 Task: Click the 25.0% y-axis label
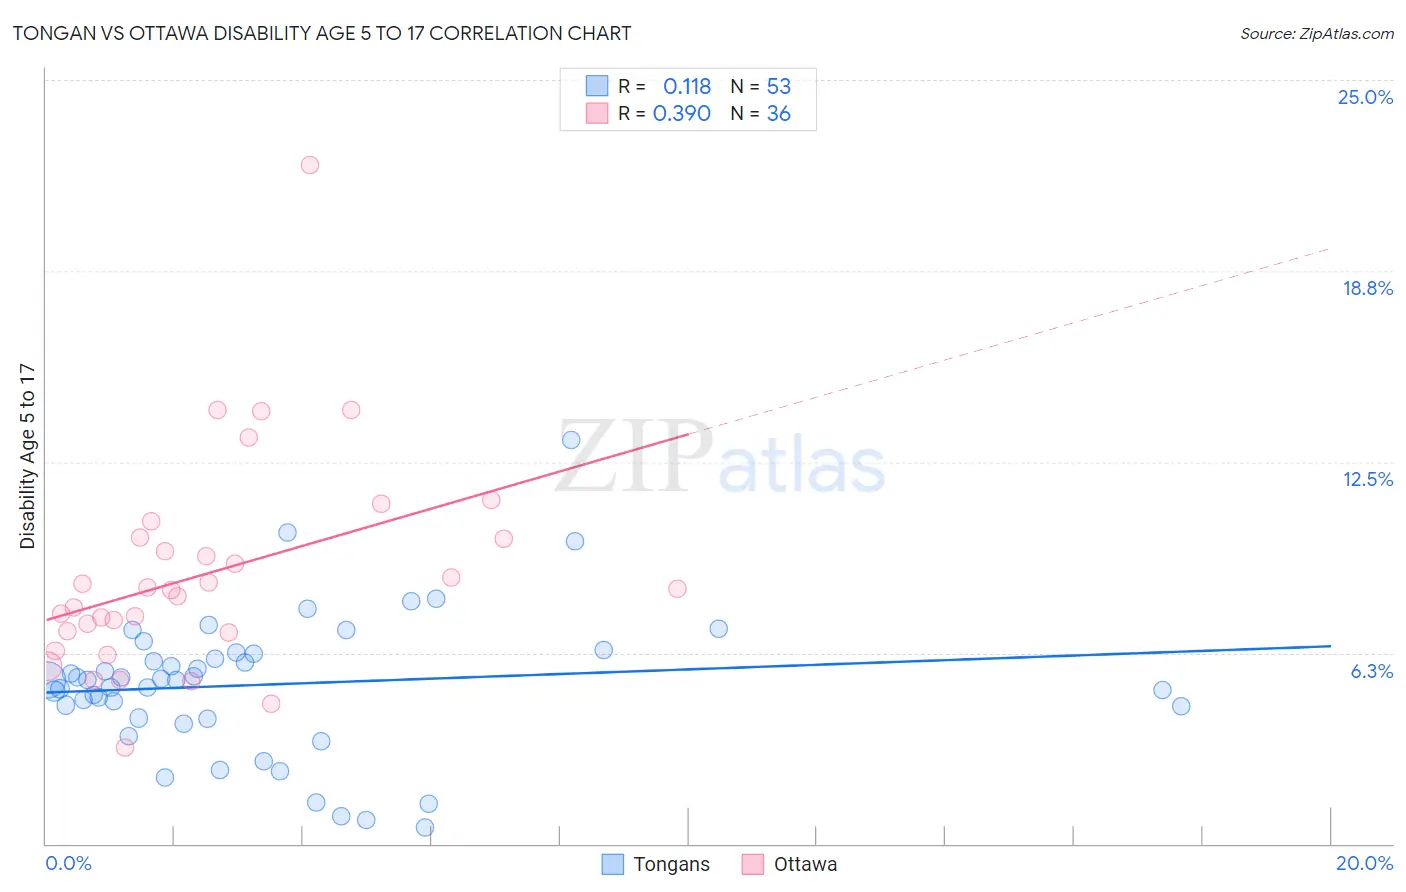[x=1365, y=97]
